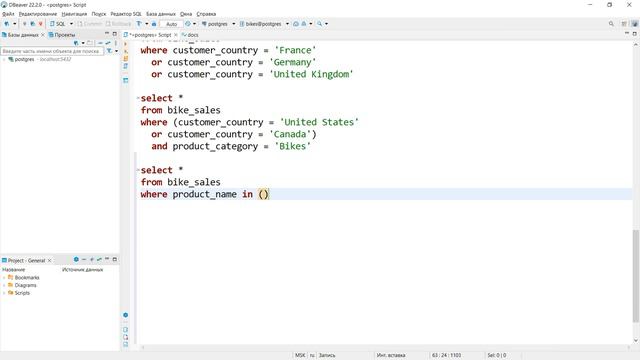Viewport: 640px width, 360px height.
Task: Click the MSK timezone in status bar
Action: click(300, 356)
